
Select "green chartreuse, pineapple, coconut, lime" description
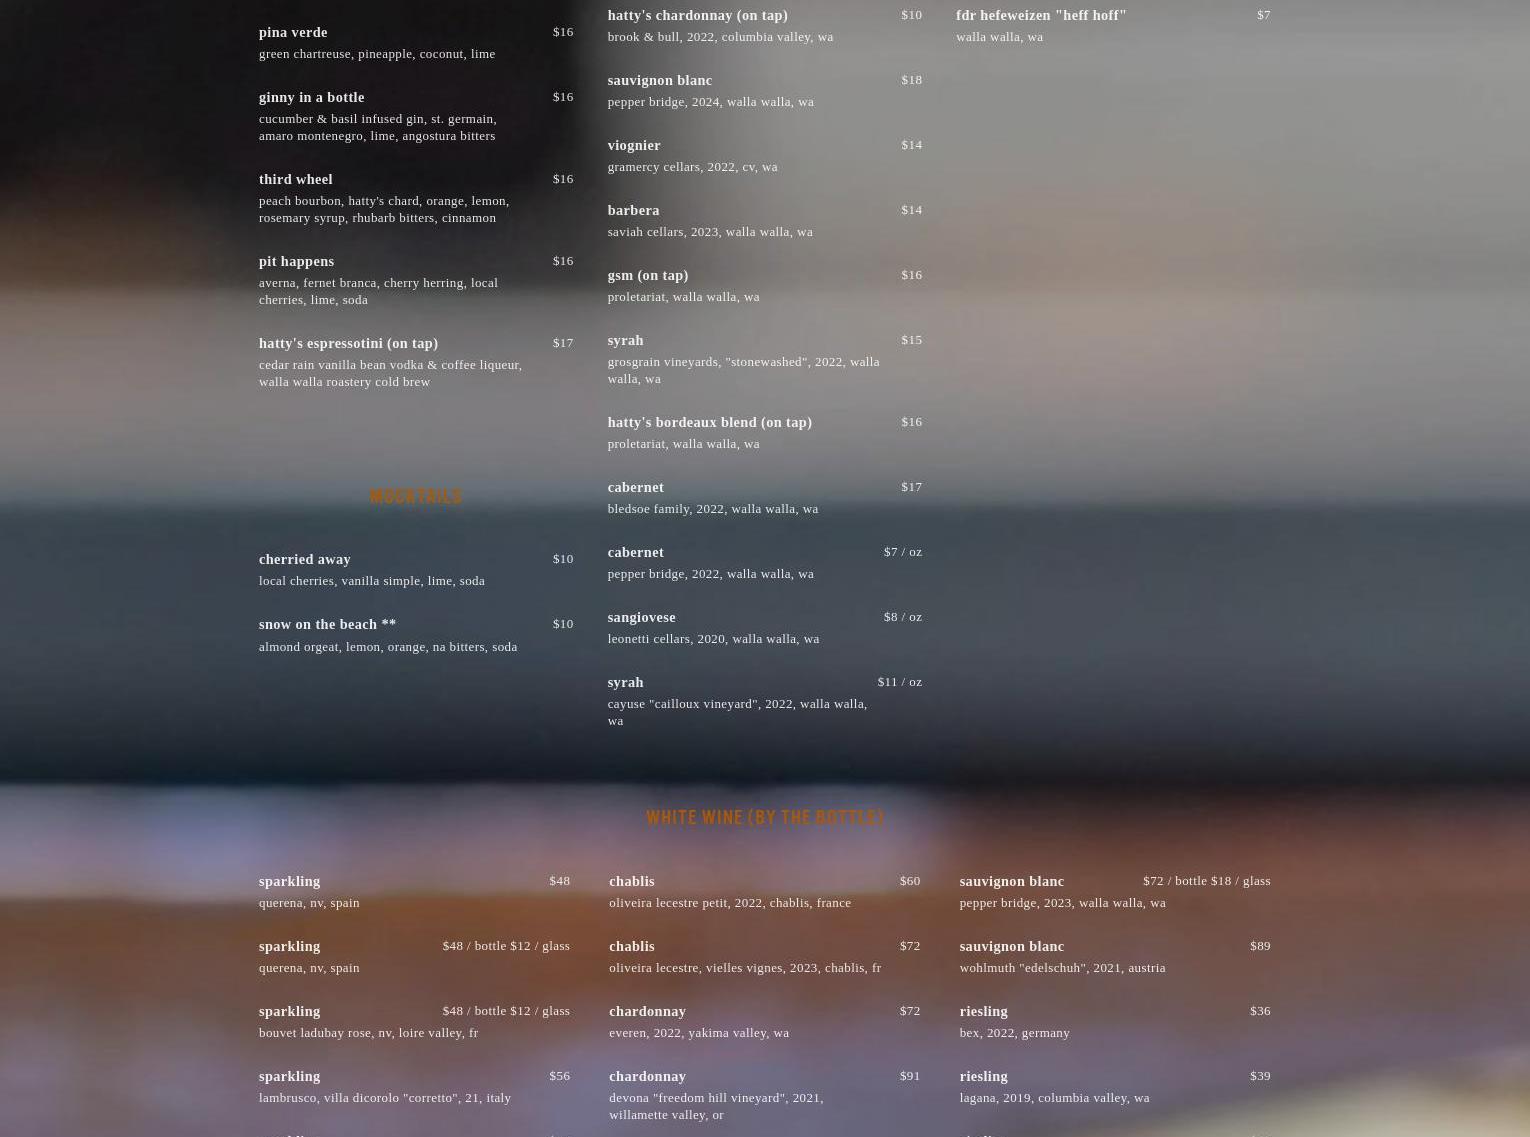pos(377,54)
